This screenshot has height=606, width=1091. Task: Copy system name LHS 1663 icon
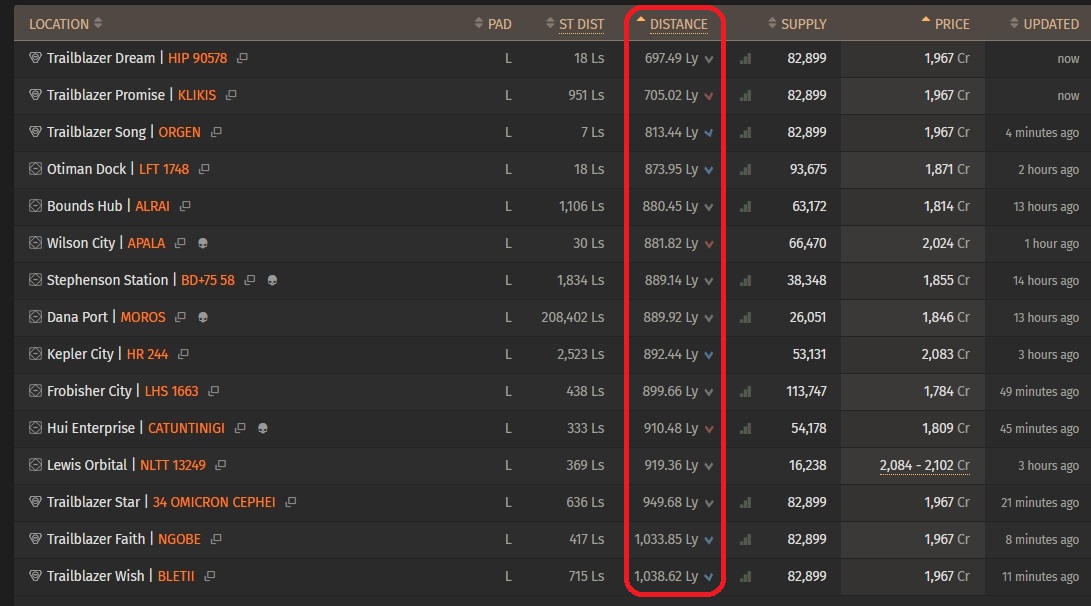(x=214, y=390)
